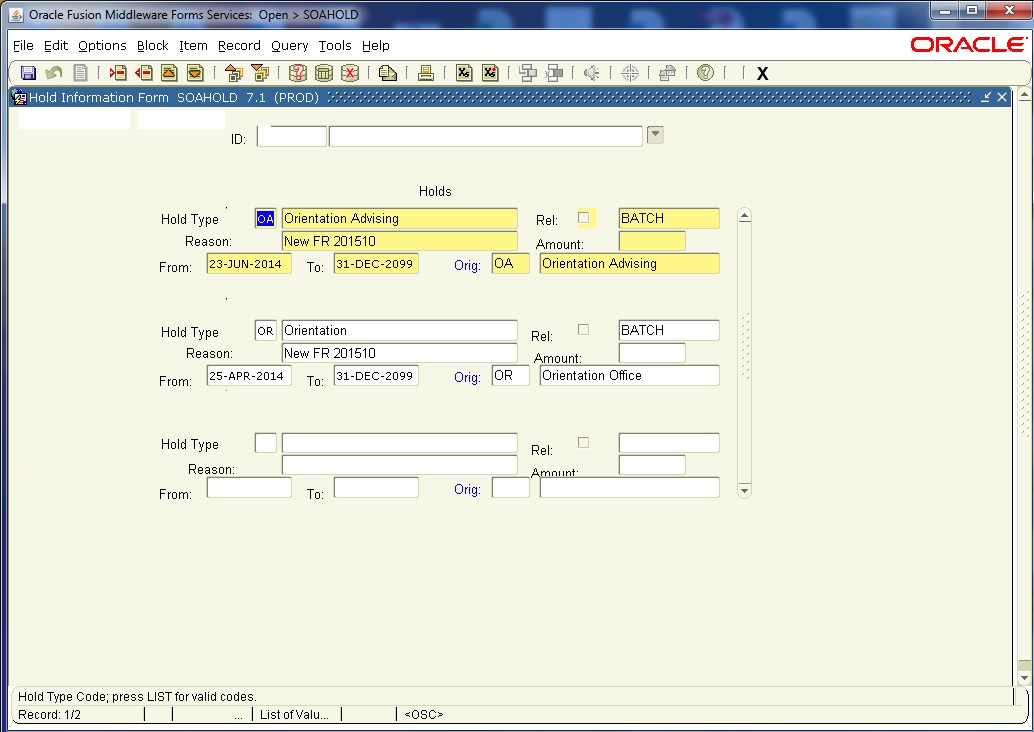Open the Options menu
Screen dimensions: 1034x732
pyautogui.click(x=102, y=46)
